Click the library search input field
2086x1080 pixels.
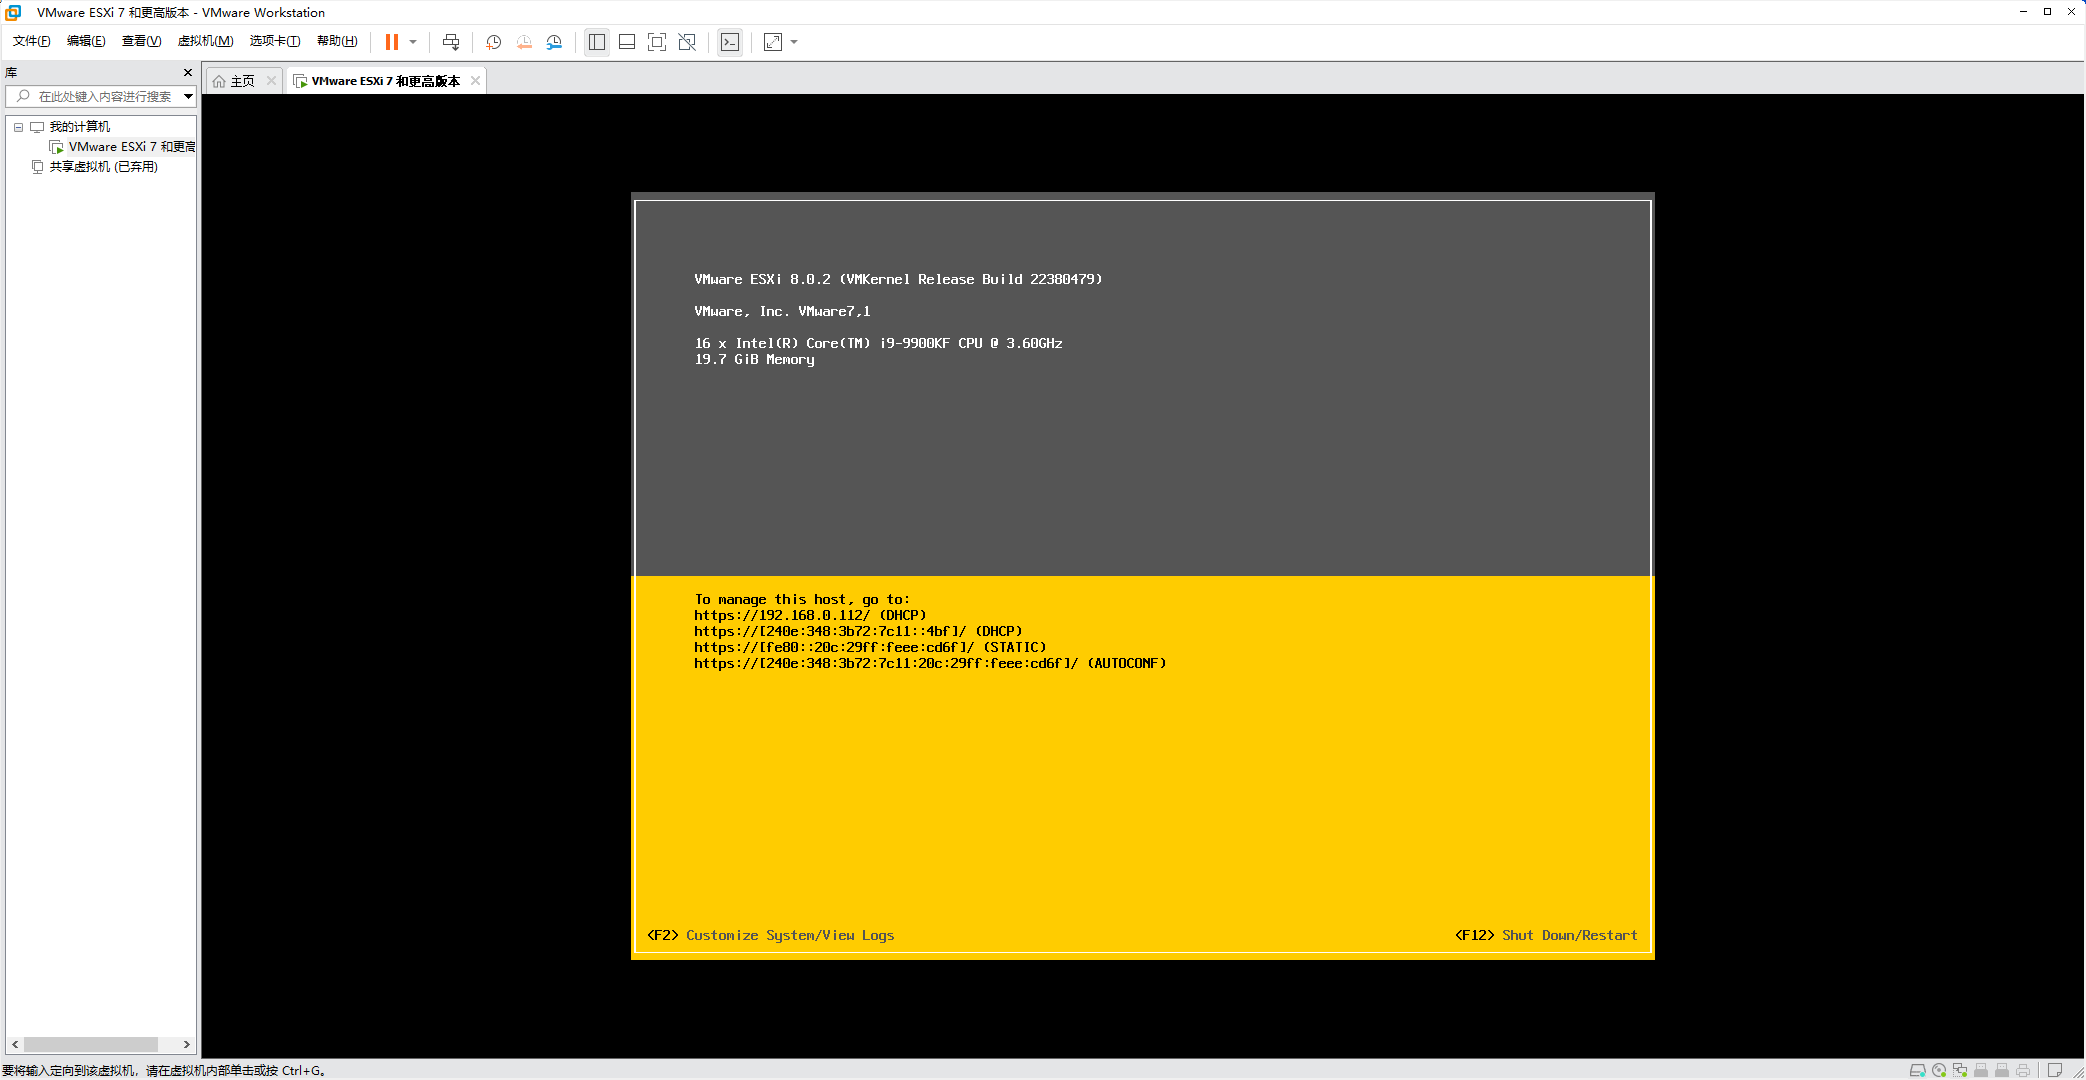tap(104, 96)
